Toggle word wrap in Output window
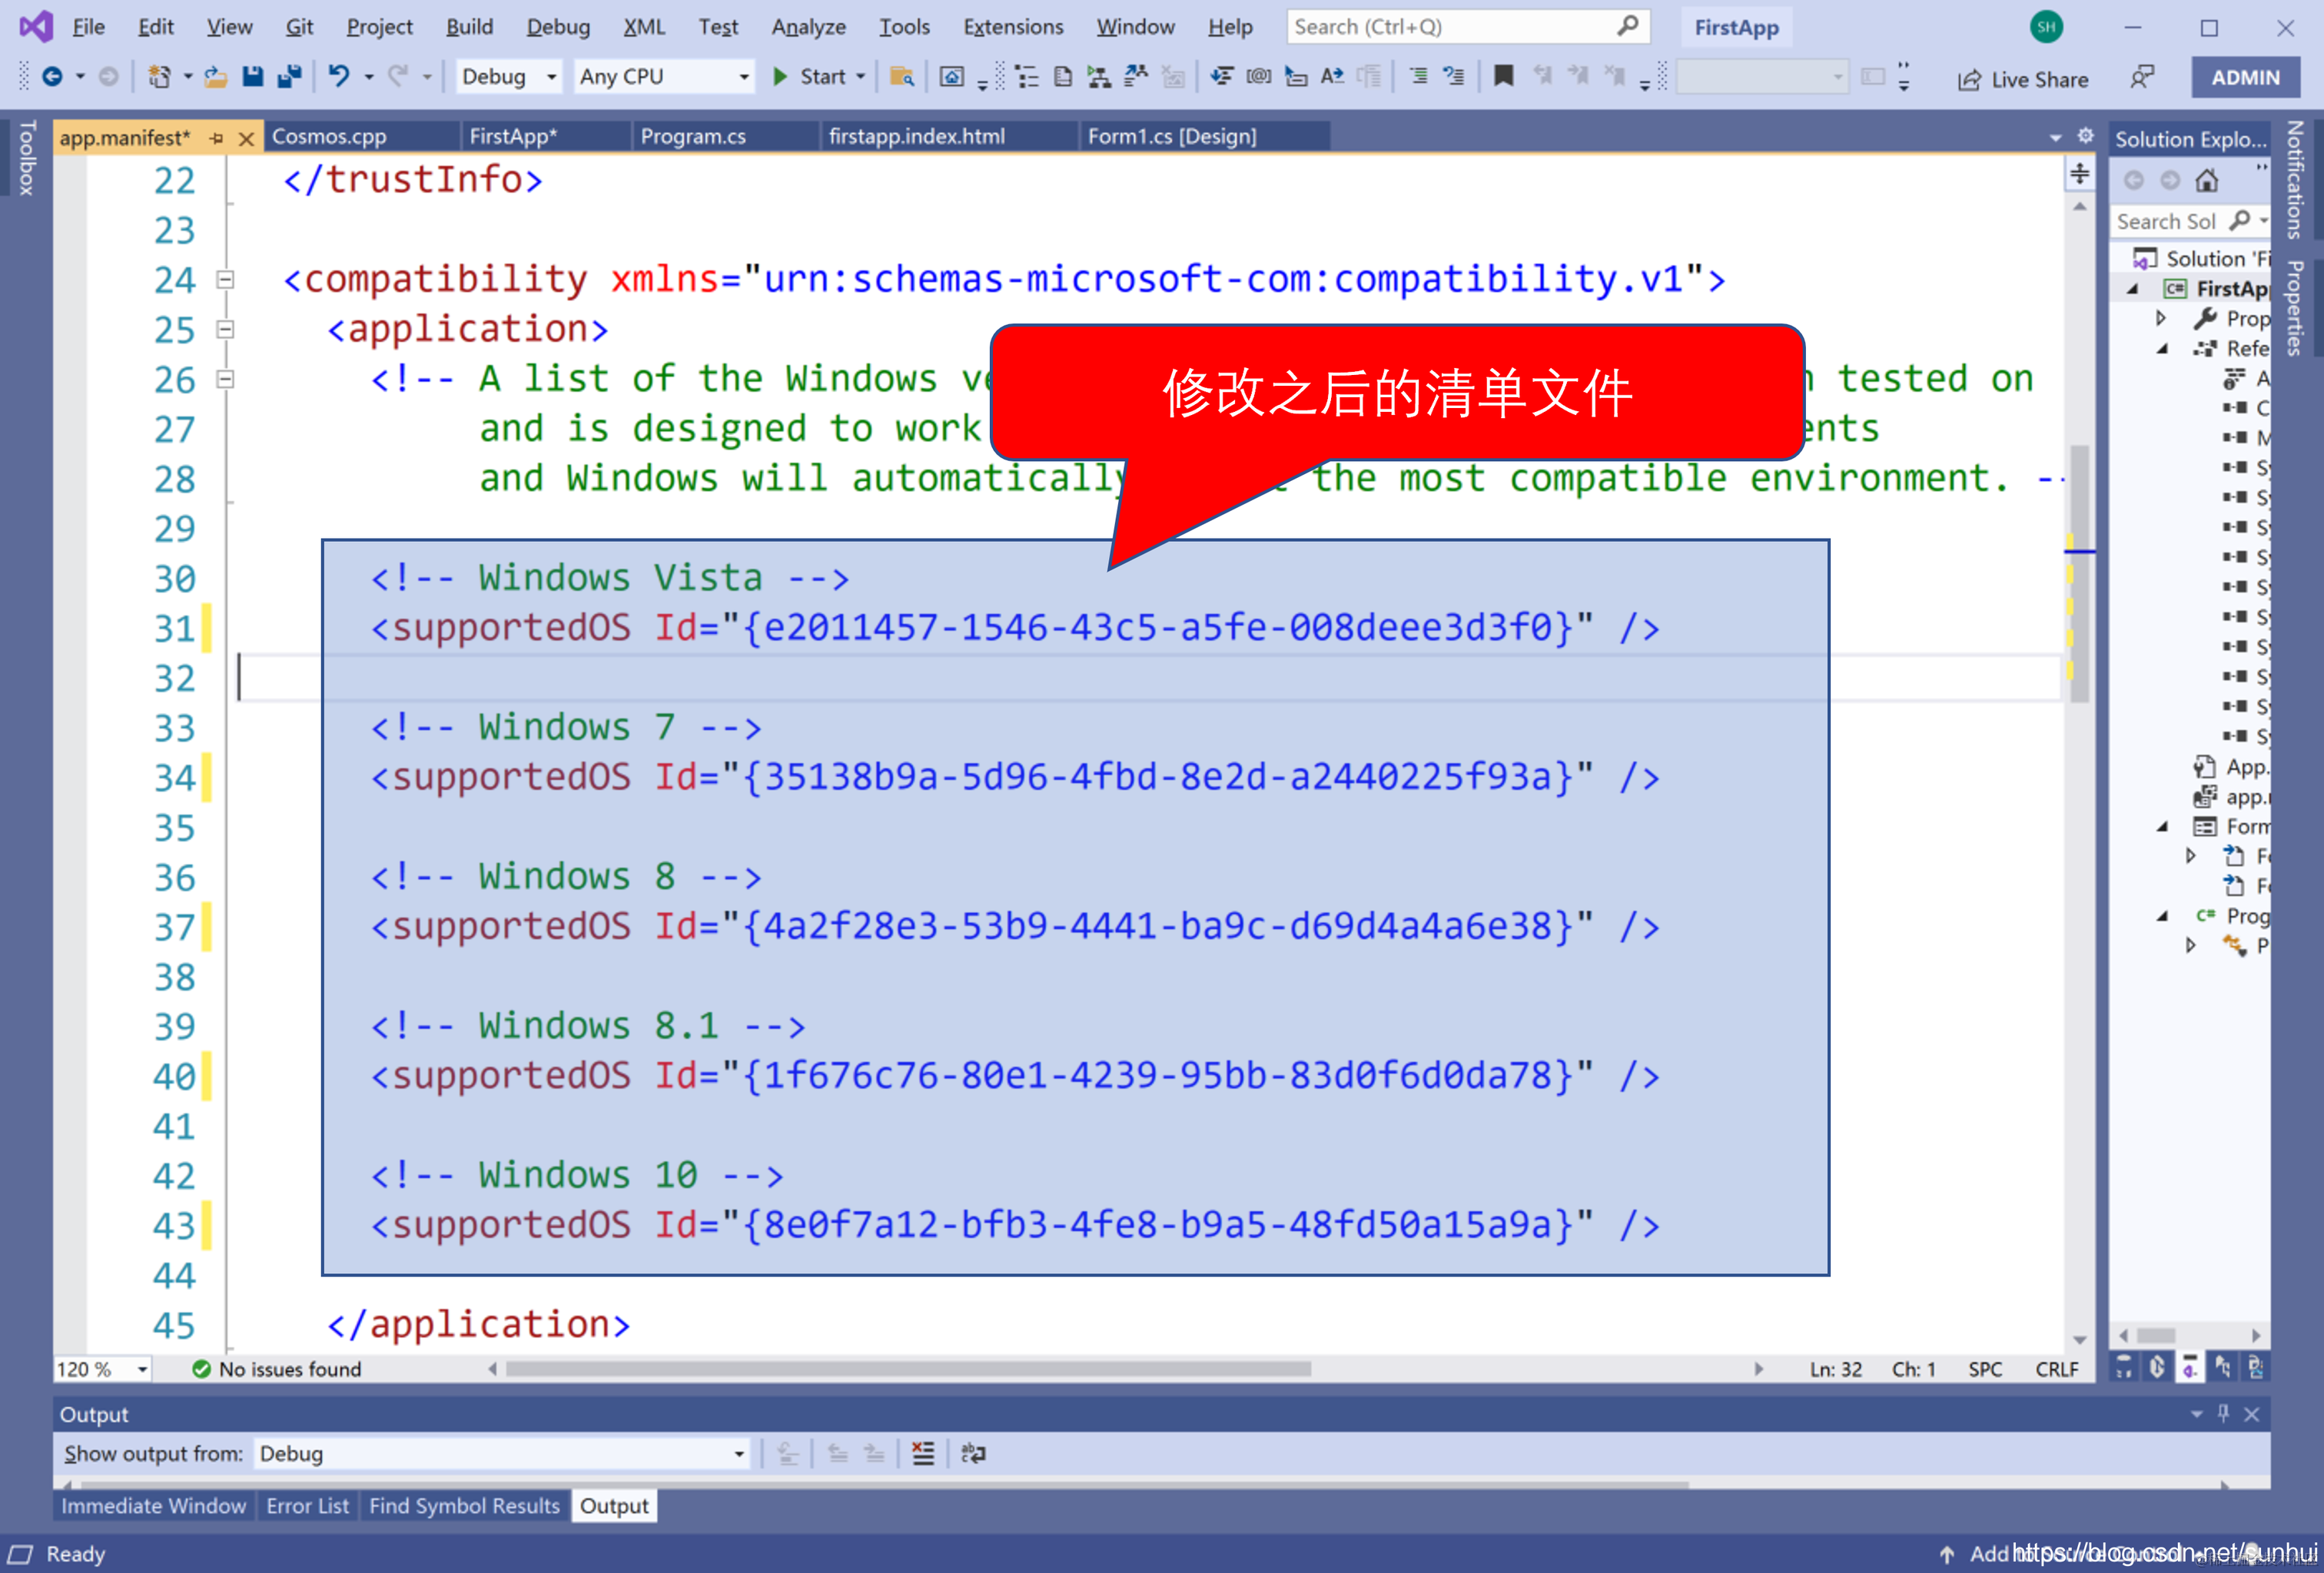Viewport: 2324px width, 1573px height. coord(973,1453)
